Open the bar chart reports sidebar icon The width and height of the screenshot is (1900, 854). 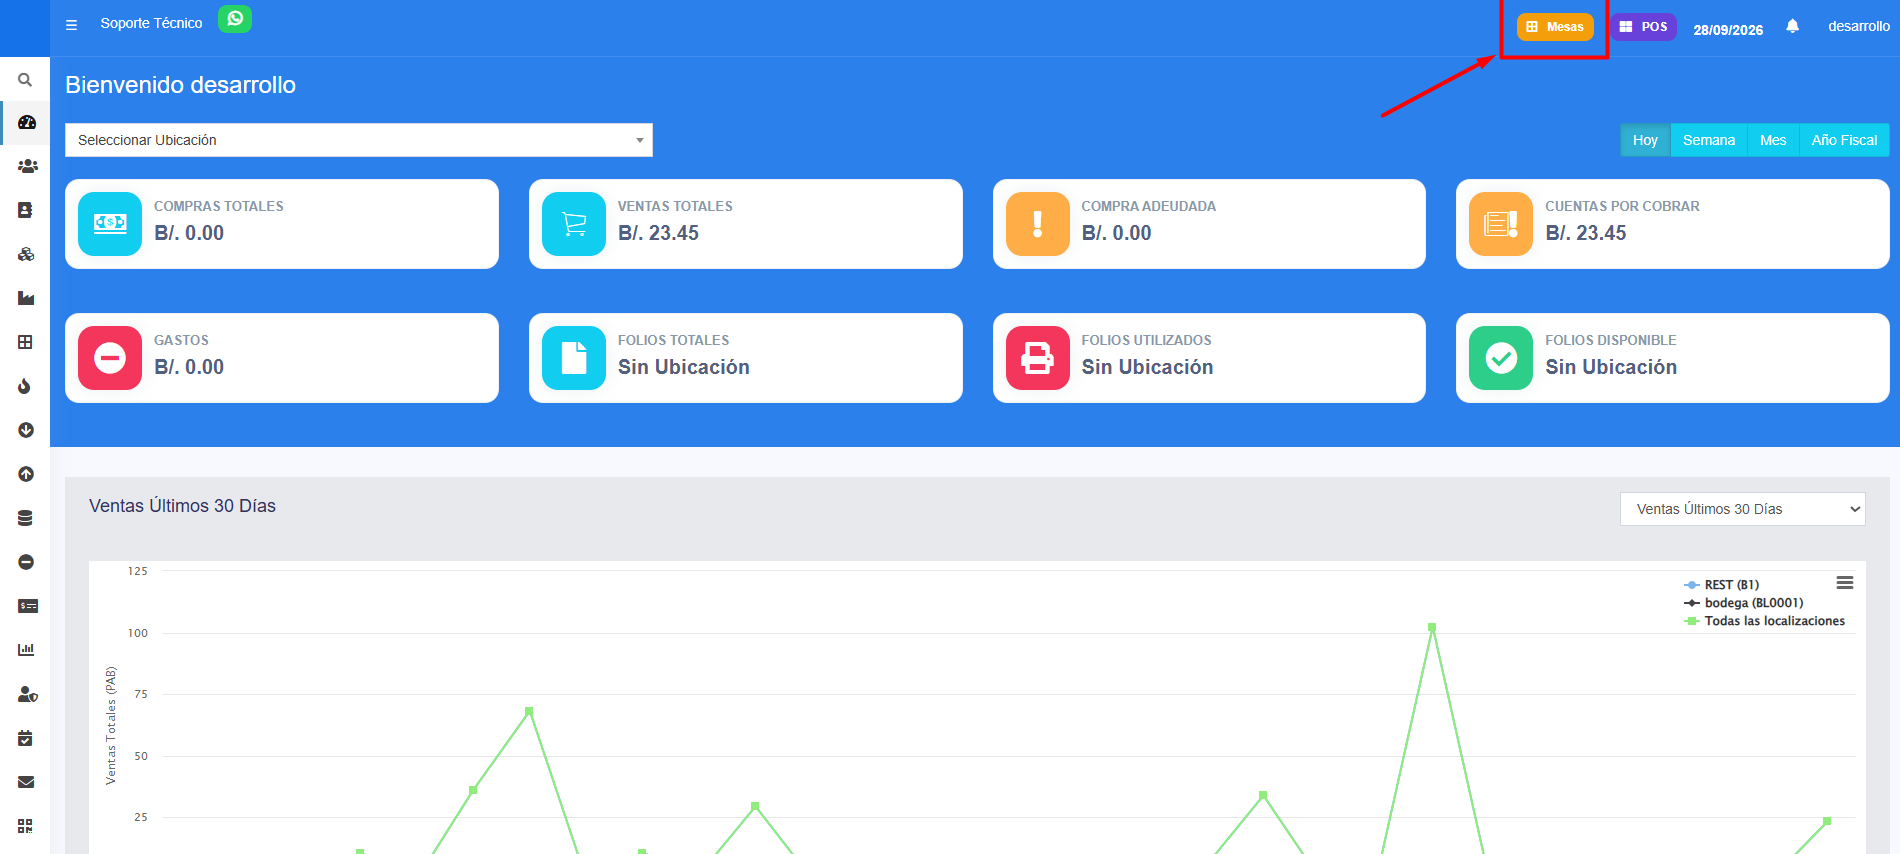click(26, 650)
